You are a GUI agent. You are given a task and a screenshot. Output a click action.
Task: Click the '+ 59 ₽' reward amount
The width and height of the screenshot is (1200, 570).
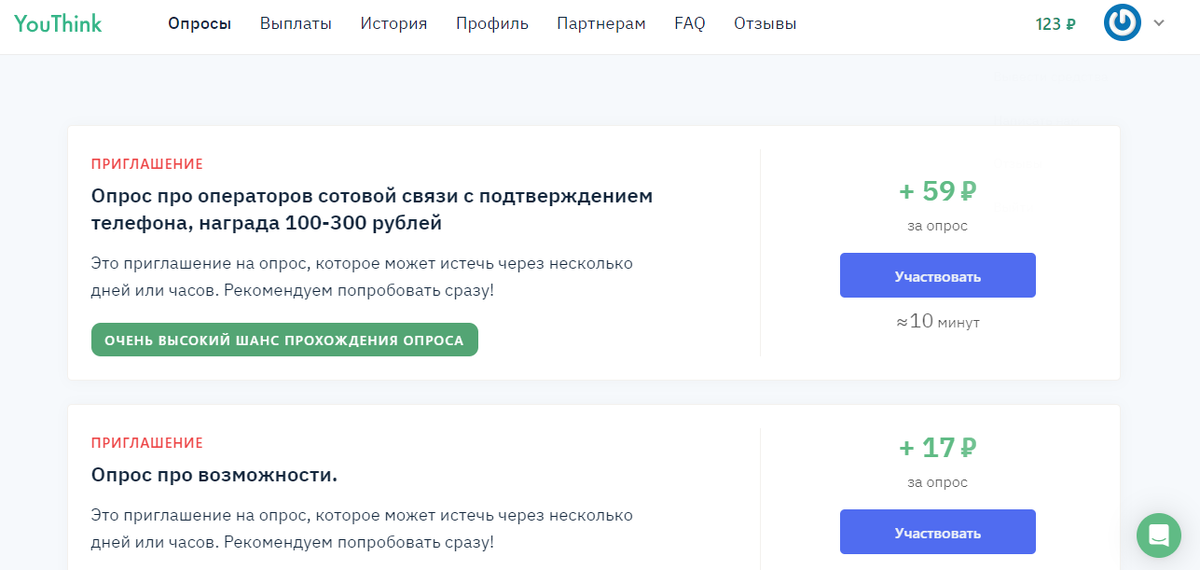coord(938,190)
